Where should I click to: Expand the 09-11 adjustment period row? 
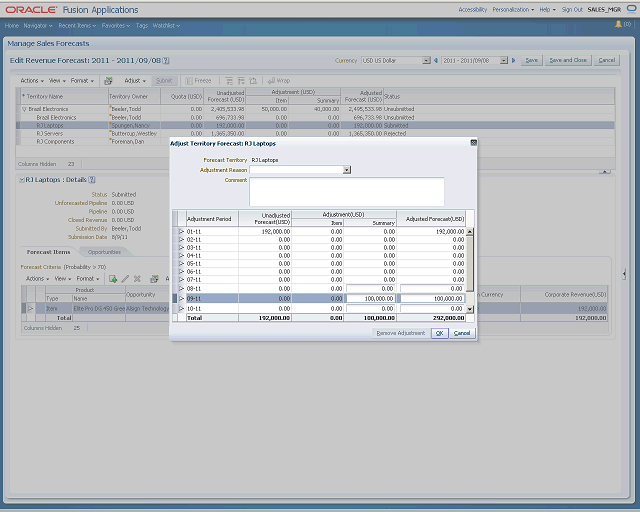[182, 298]
